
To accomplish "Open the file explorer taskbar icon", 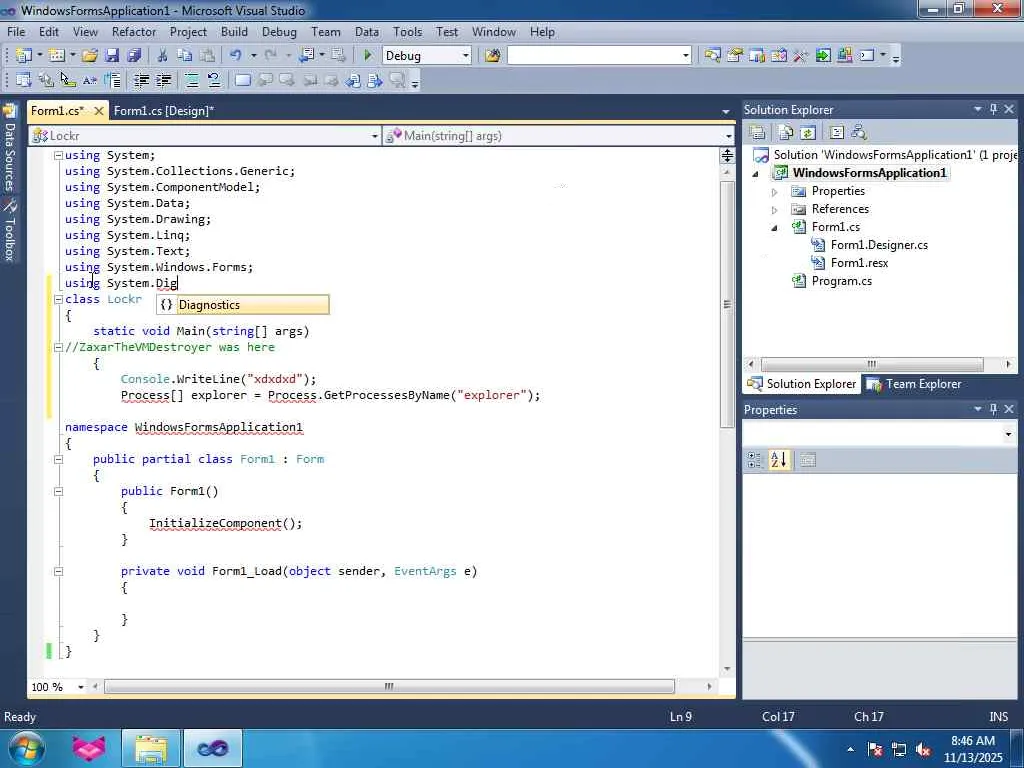I will click(151, 748).
